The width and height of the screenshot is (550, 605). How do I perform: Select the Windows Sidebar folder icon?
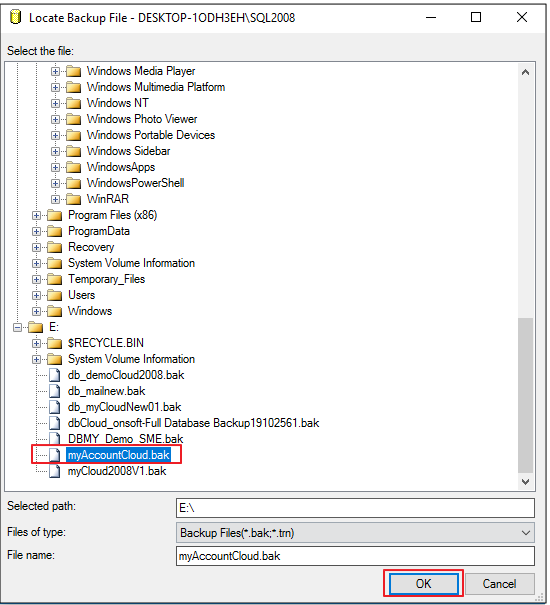(x=73, y=151)
